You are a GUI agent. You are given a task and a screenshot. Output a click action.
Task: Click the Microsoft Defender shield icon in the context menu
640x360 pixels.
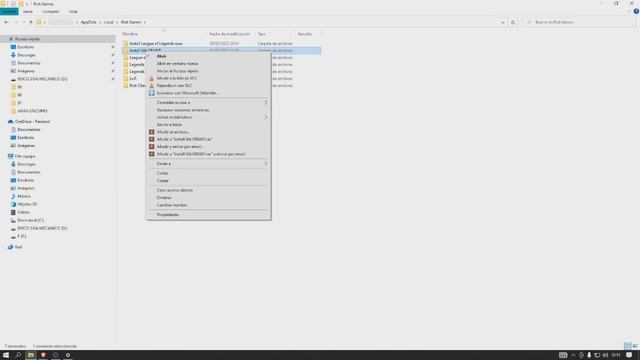(151, 93)
